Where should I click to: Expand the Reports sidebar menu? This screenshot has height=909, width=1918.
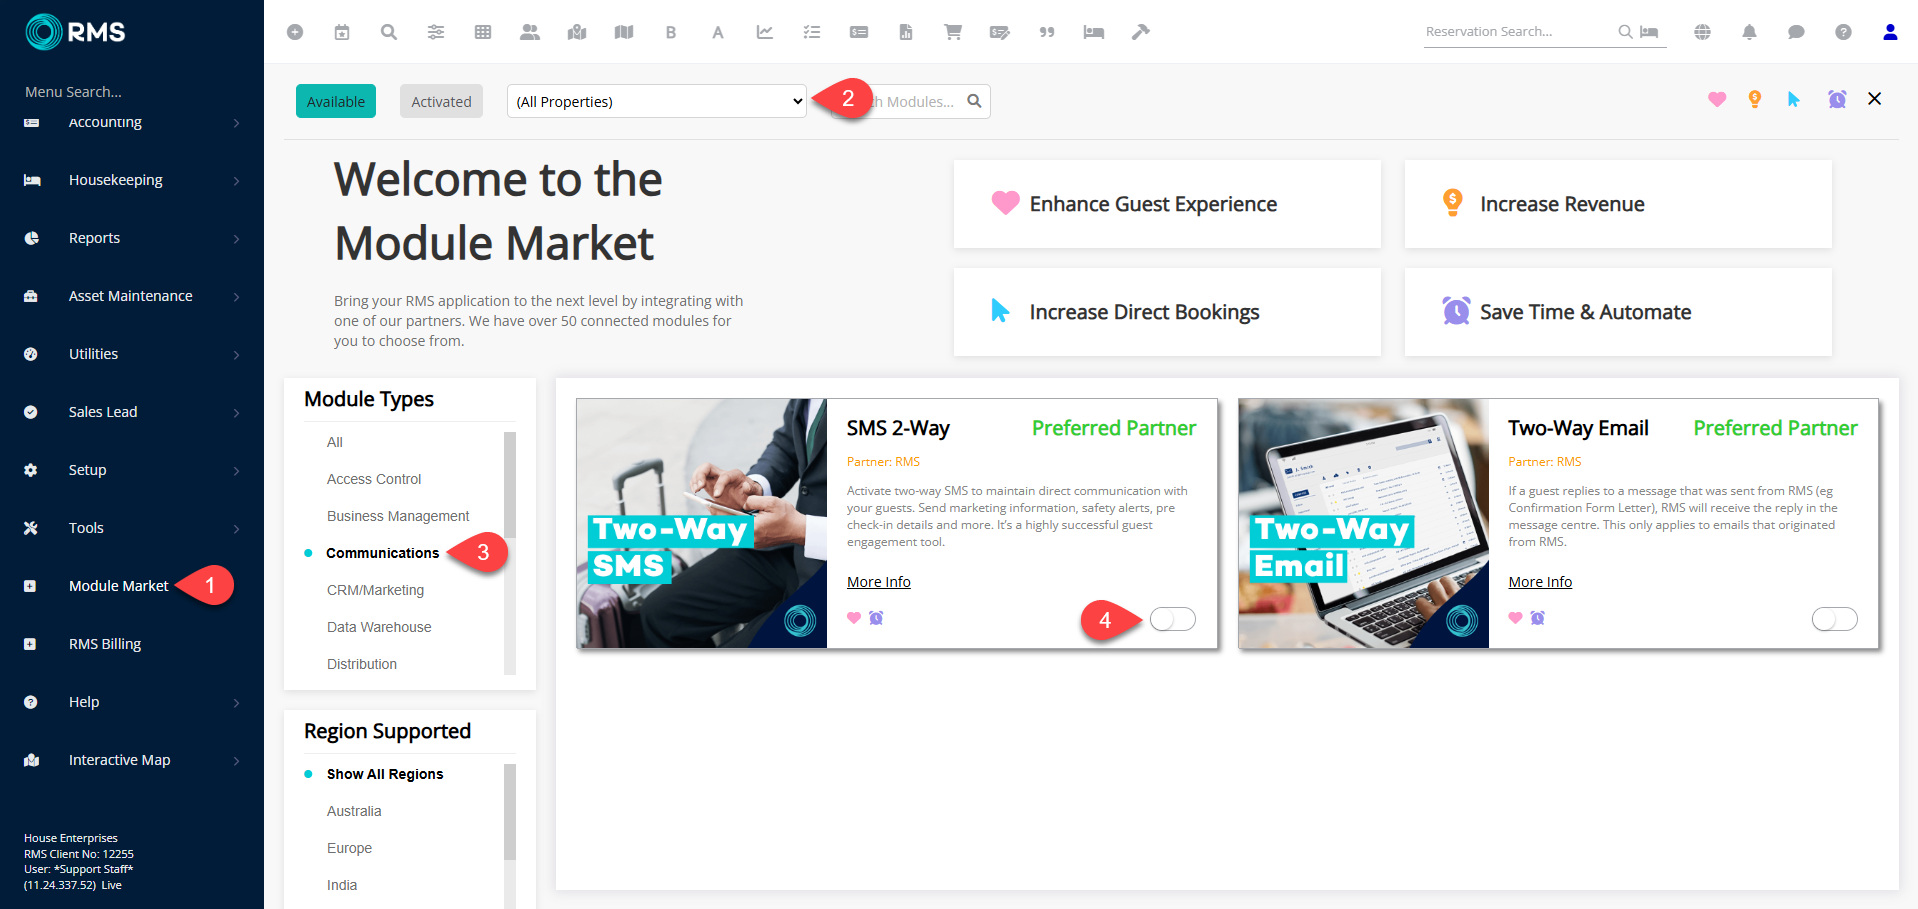132,238
